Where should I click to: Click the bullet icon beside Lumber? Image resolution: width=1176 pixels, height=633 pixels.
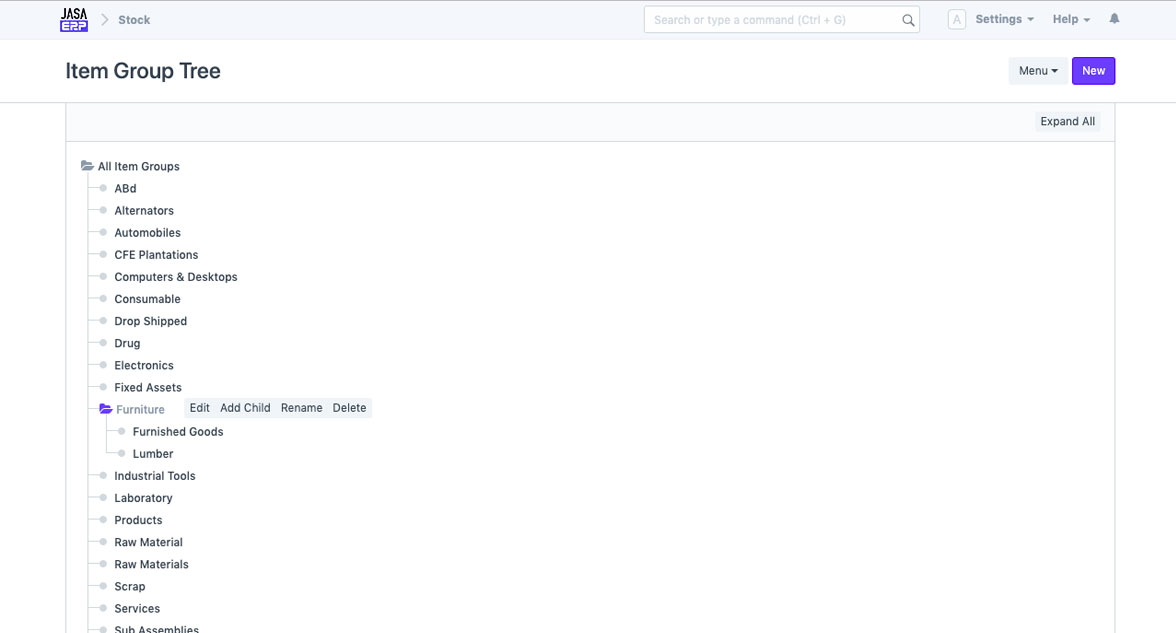[x=122, y=453]
